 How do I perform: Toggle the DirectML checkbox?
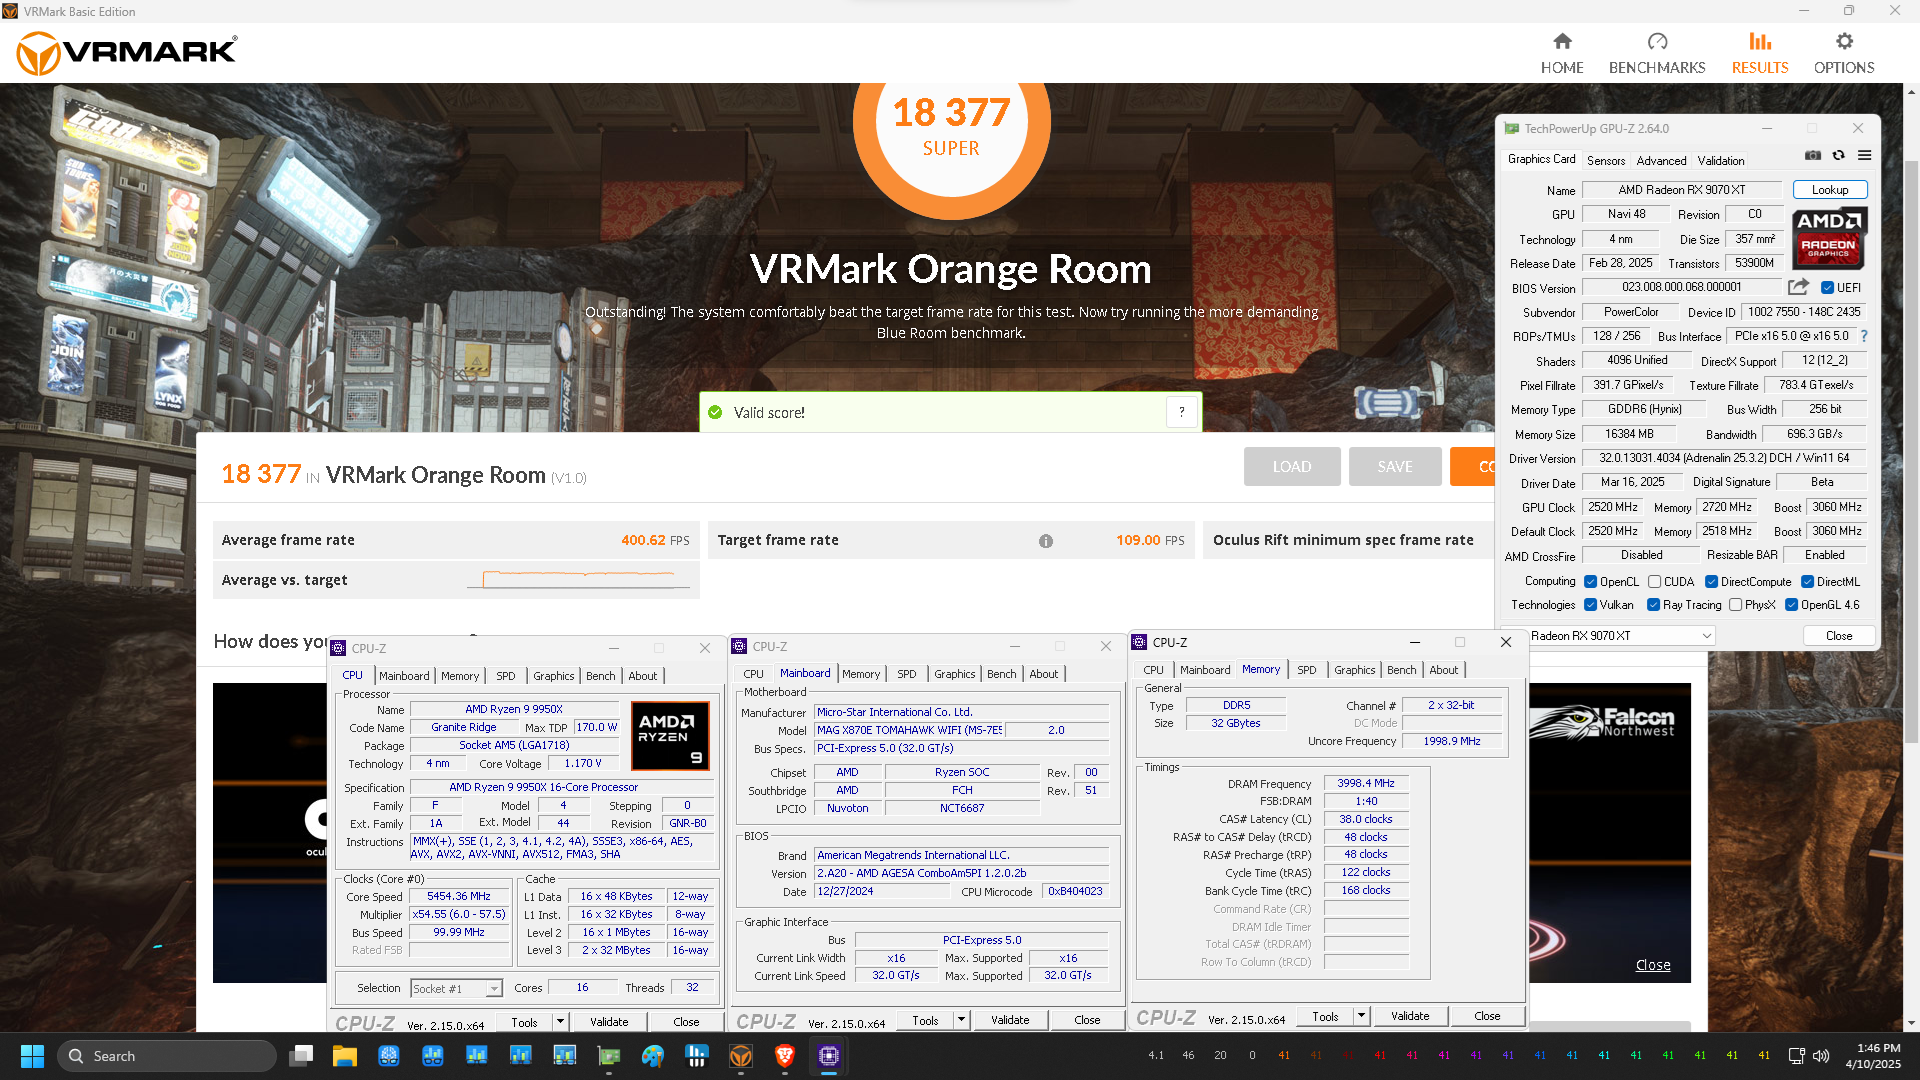tap(1807, 582)
